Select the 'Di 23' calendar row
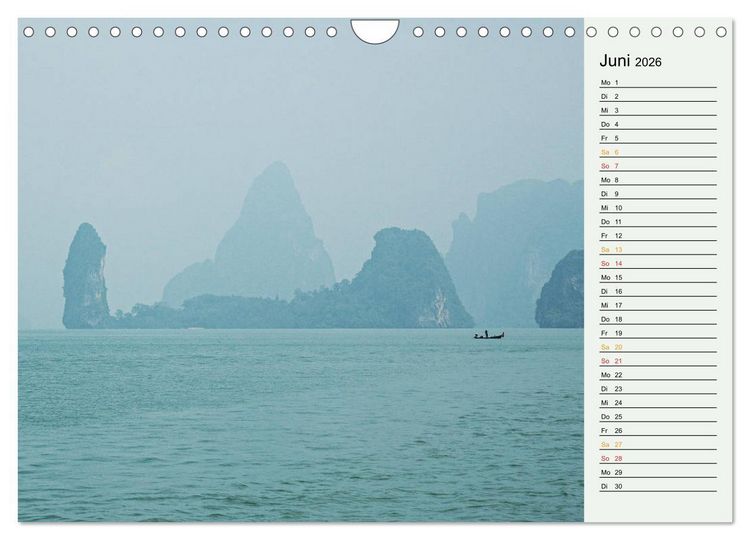Screen dimensions: 750x540 click(x=658, y=389)
